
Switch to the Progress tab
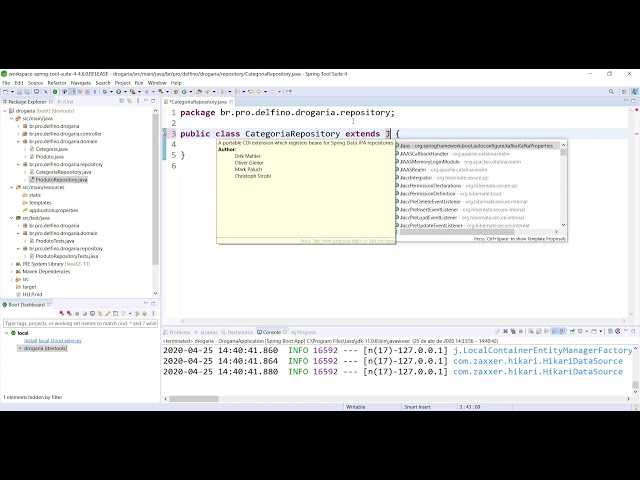[303, 332]
